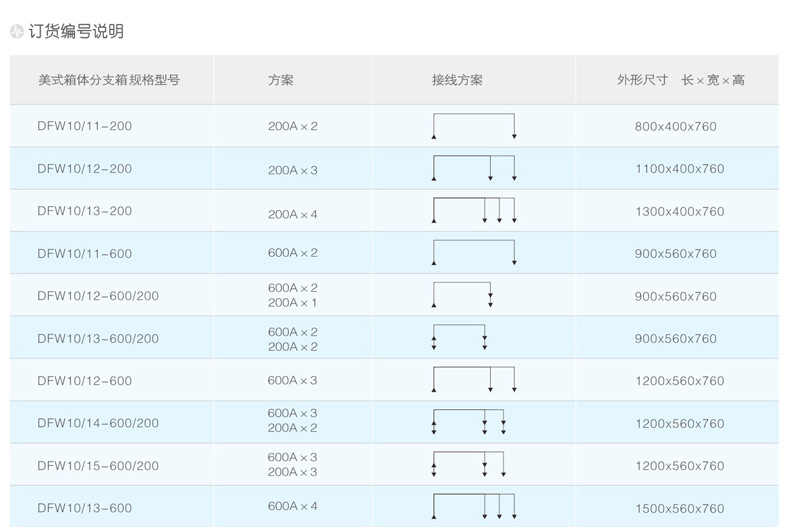Select 1200x560x760 in DFW10/12-600 row
This screenshot has height=527, width=790.
(x=680, y=381)
